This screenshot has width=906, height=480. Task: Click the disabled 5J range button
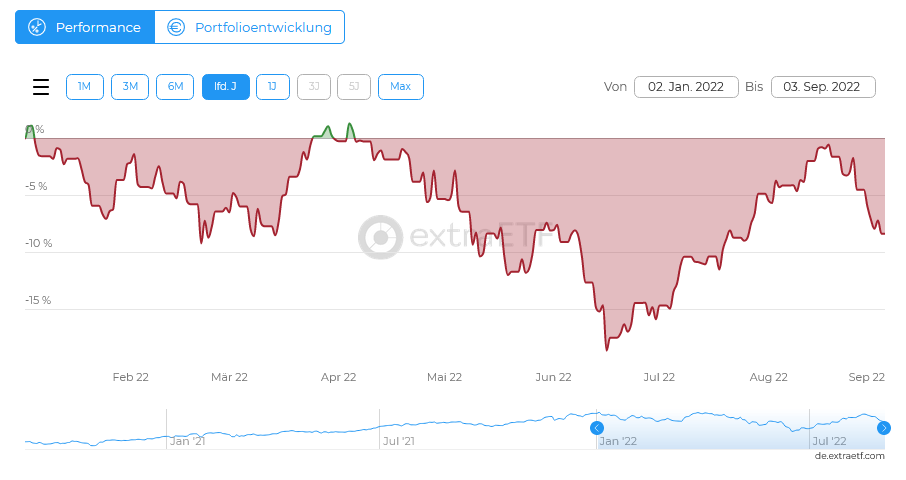[x=354, y=87]
